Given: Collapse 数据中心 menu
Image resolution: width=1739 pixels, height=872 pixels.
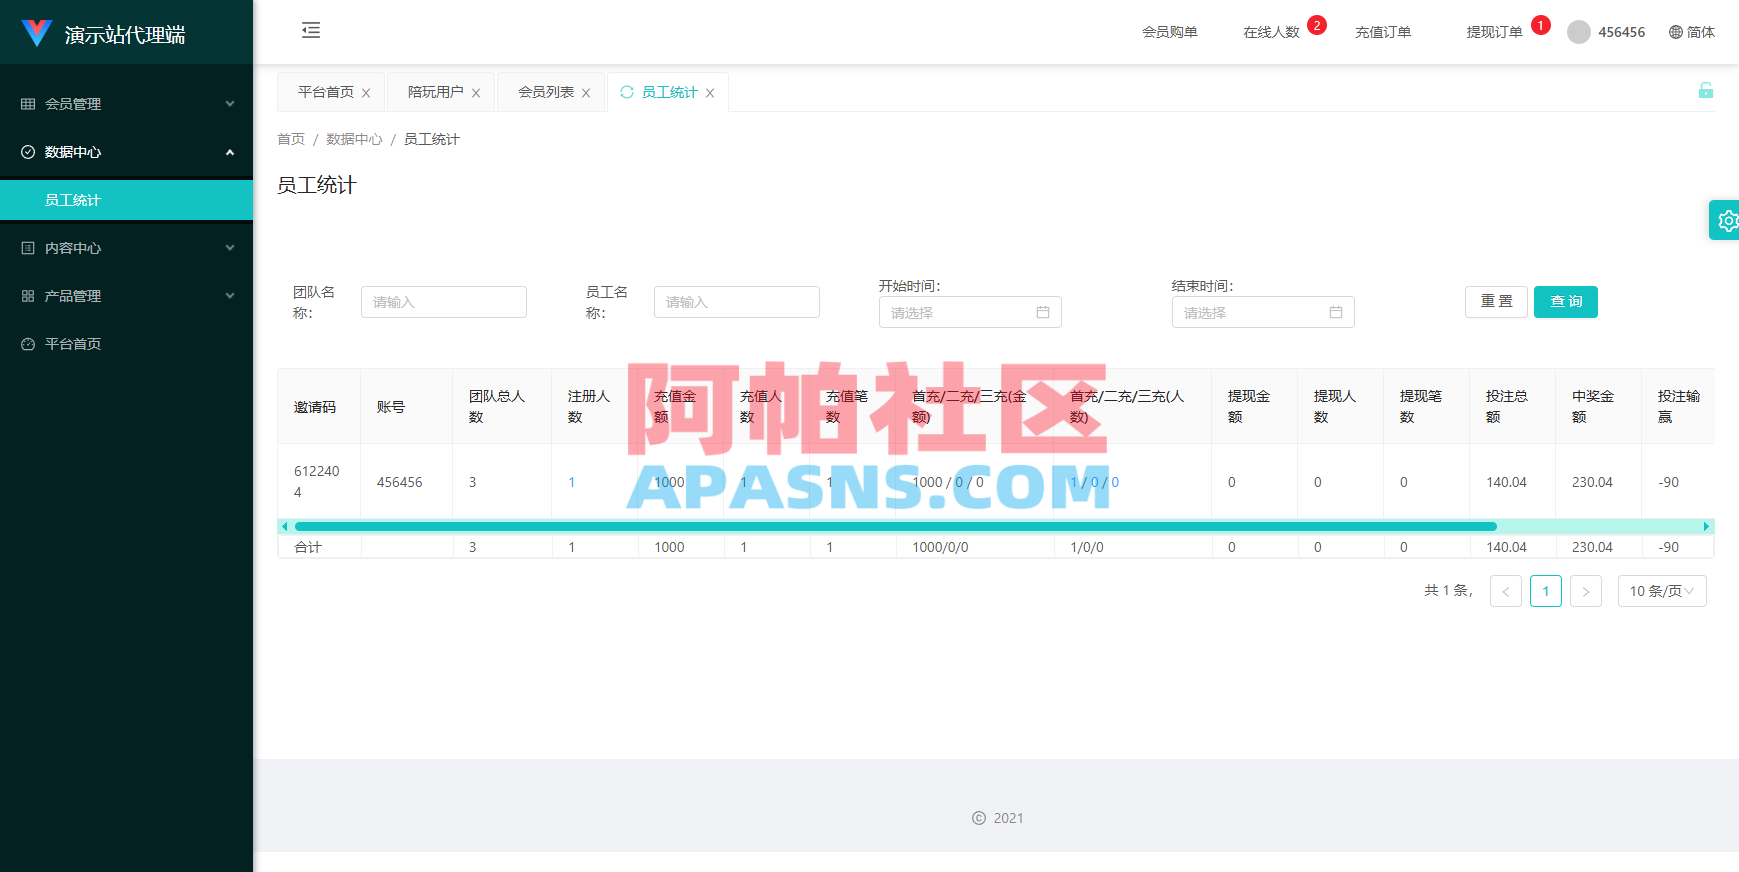Looking at the screenshot, I should click(126, 152).
